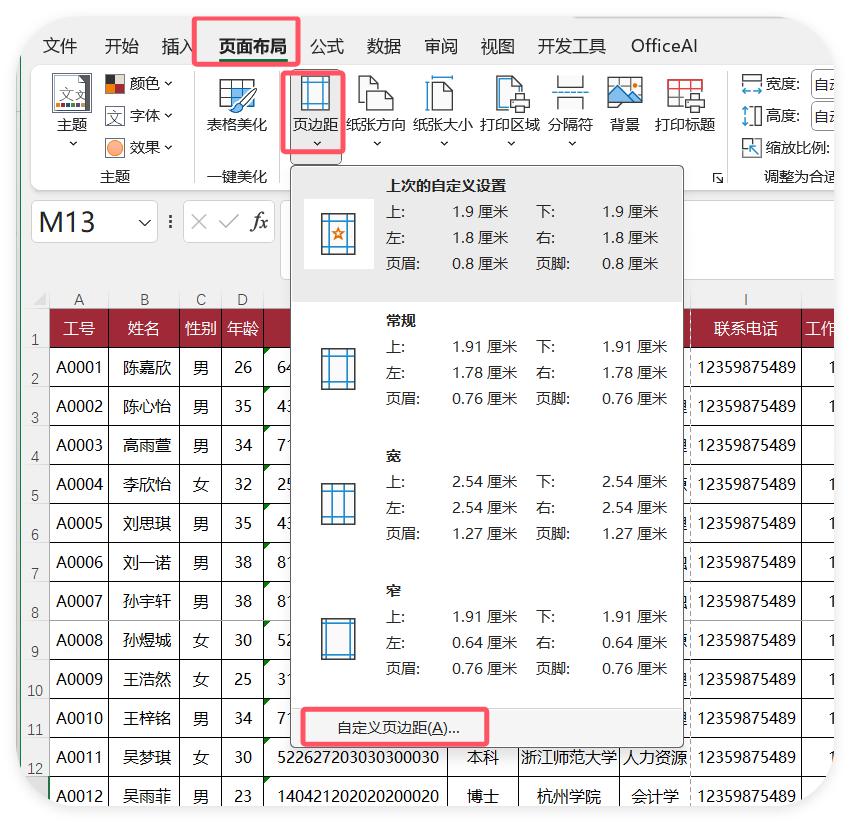The image size is (850, 822).
Task: Select column D header
Action: coord(242,300)
